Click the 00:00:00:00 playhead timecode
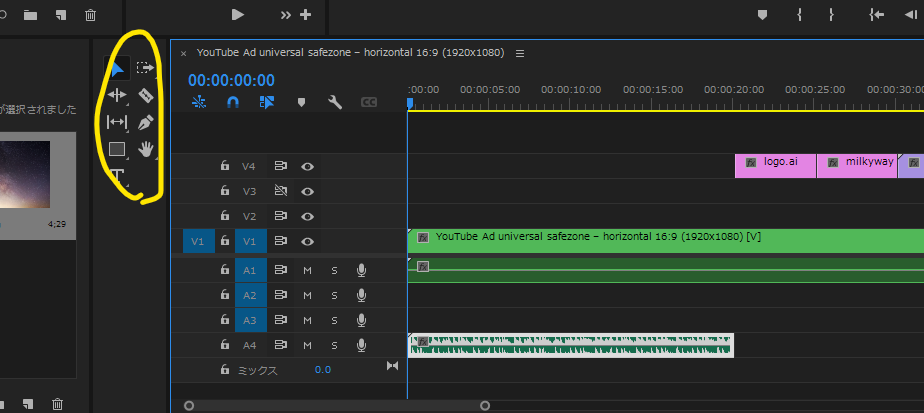The width and height of the screenshot is (924, 413). pos(231,79)
